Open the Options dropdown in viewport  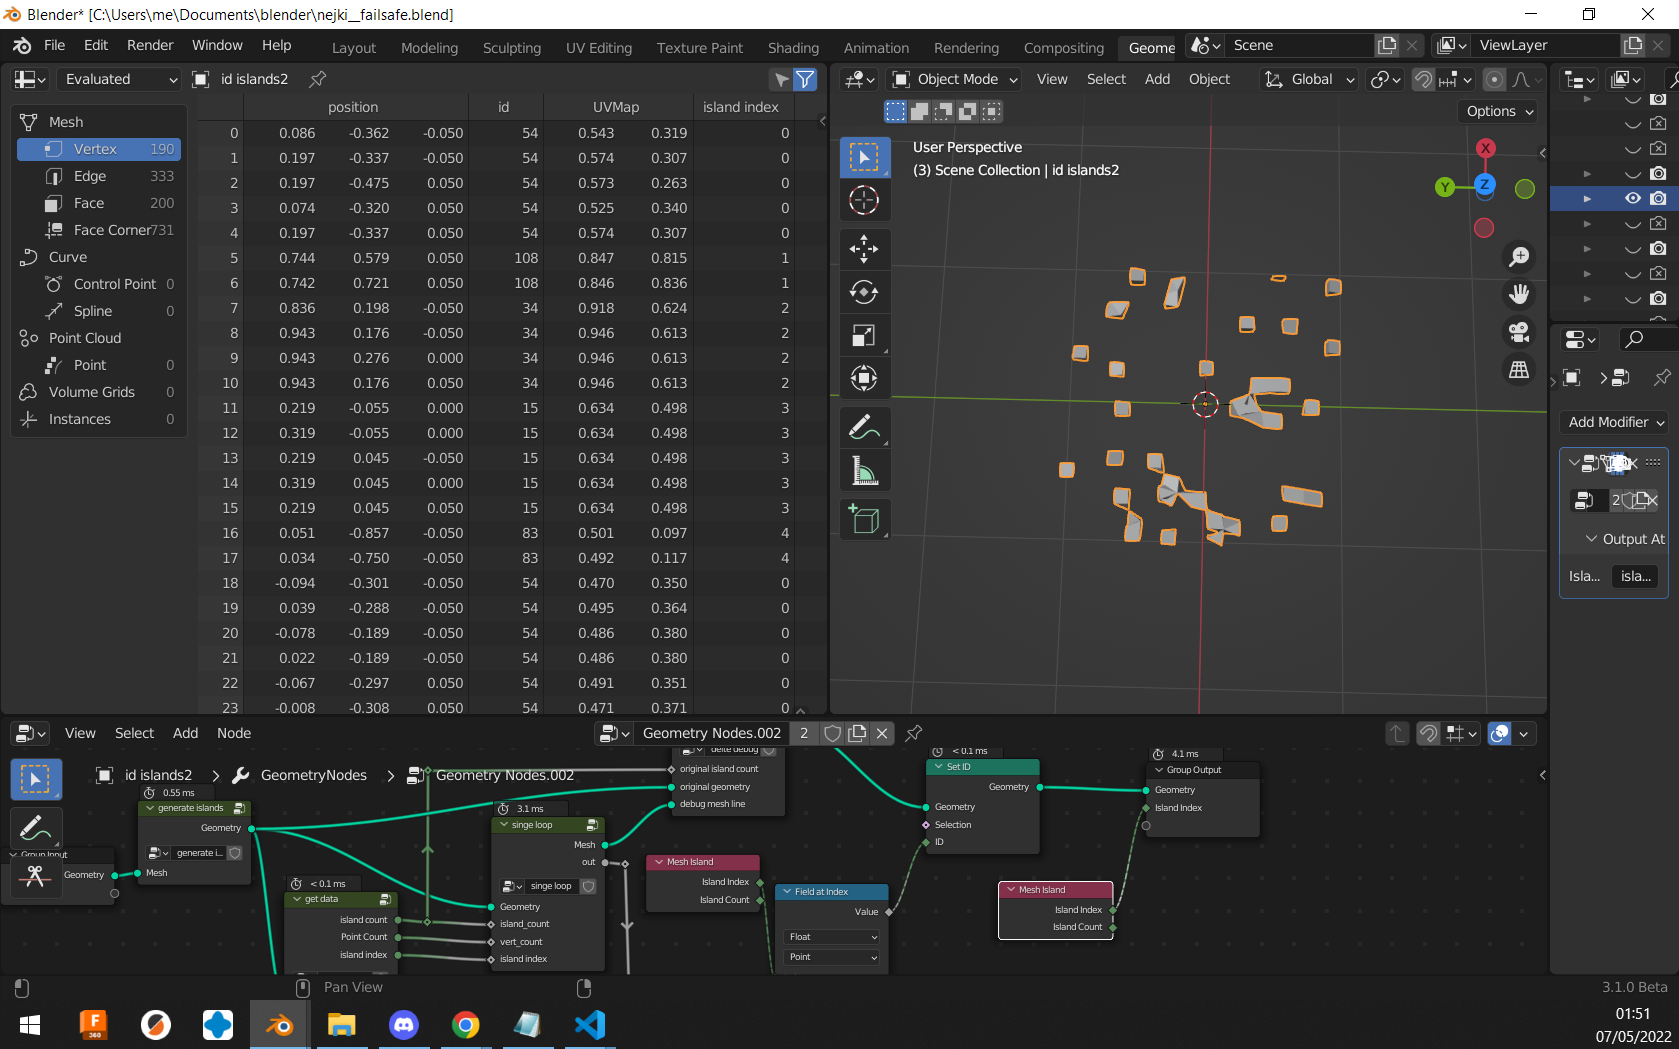coord(1499,111)
